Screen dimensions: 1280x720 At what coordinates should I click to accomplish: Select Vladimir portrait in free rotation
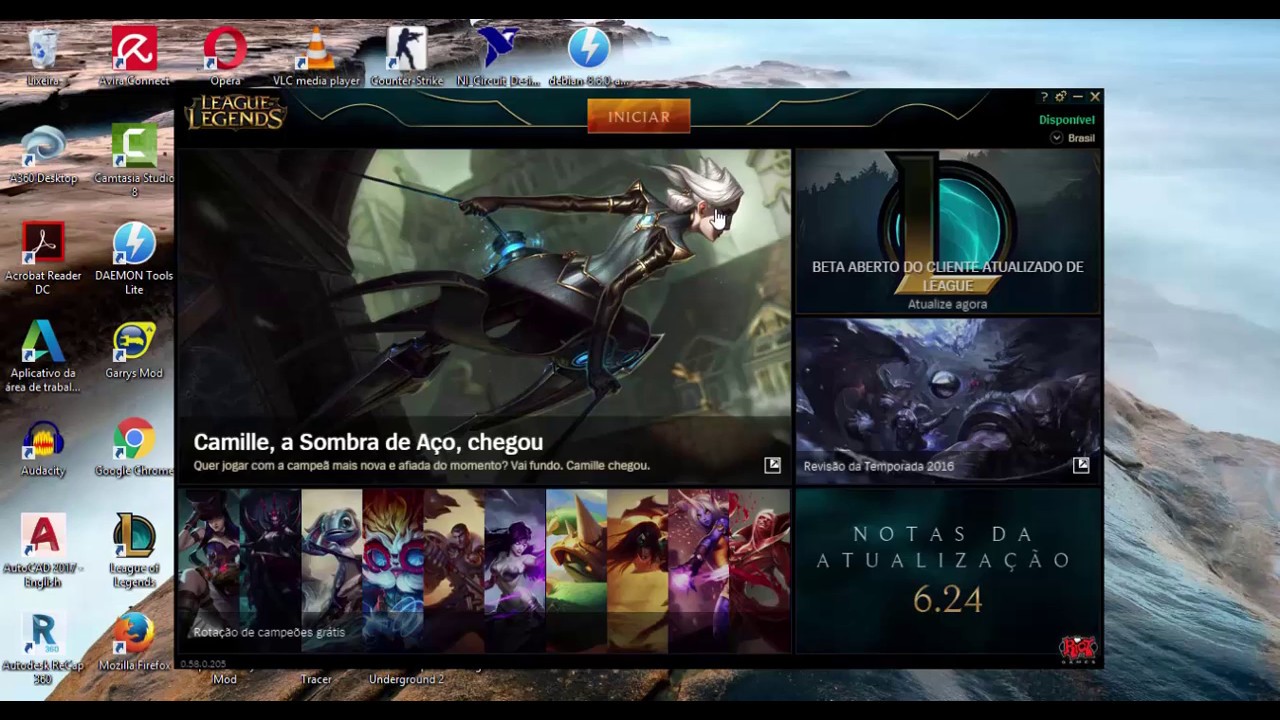tap(759, 570)
